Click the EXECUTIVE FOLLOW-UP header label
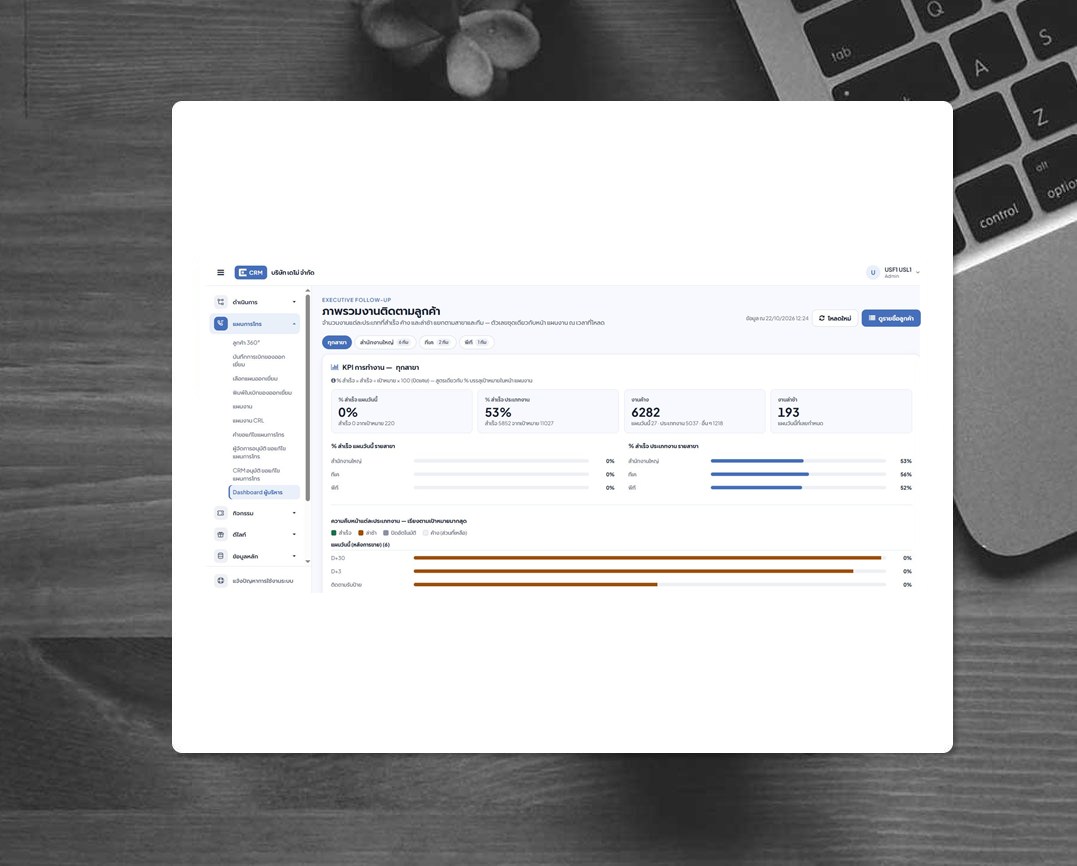This screenshot has height=866, width=1077. pos(356,300)
